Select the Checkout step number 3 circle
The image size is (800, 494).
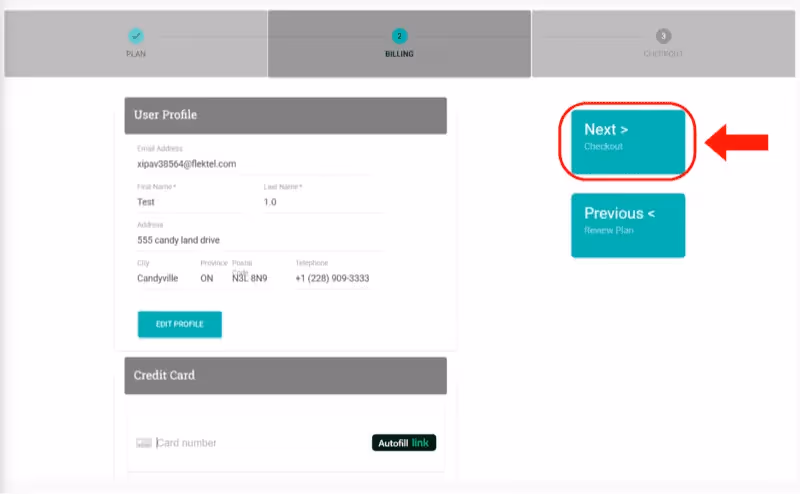tap(664, 36)
